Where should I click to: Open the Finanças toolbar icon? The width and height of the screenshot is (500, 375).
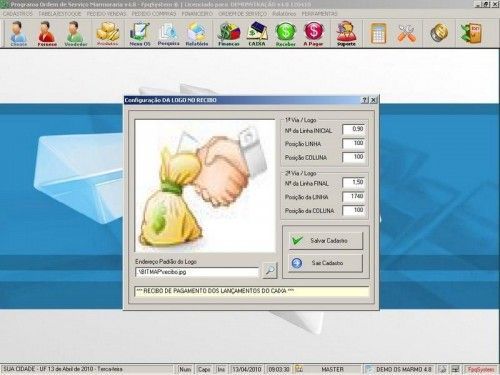click(229, 33)
